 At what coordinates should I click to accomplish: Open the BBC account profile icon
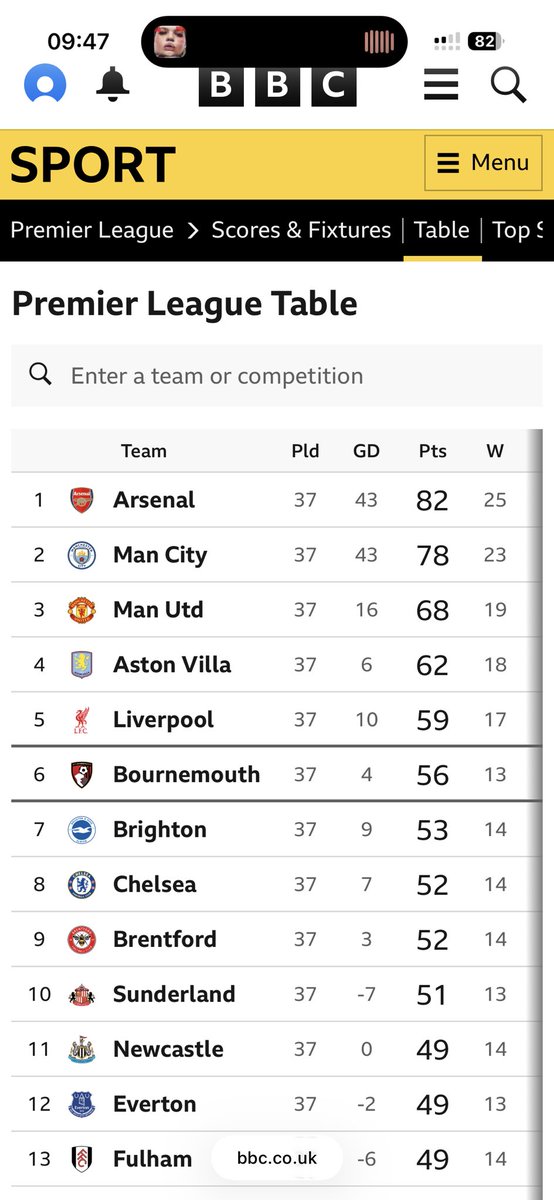point(45,85)
